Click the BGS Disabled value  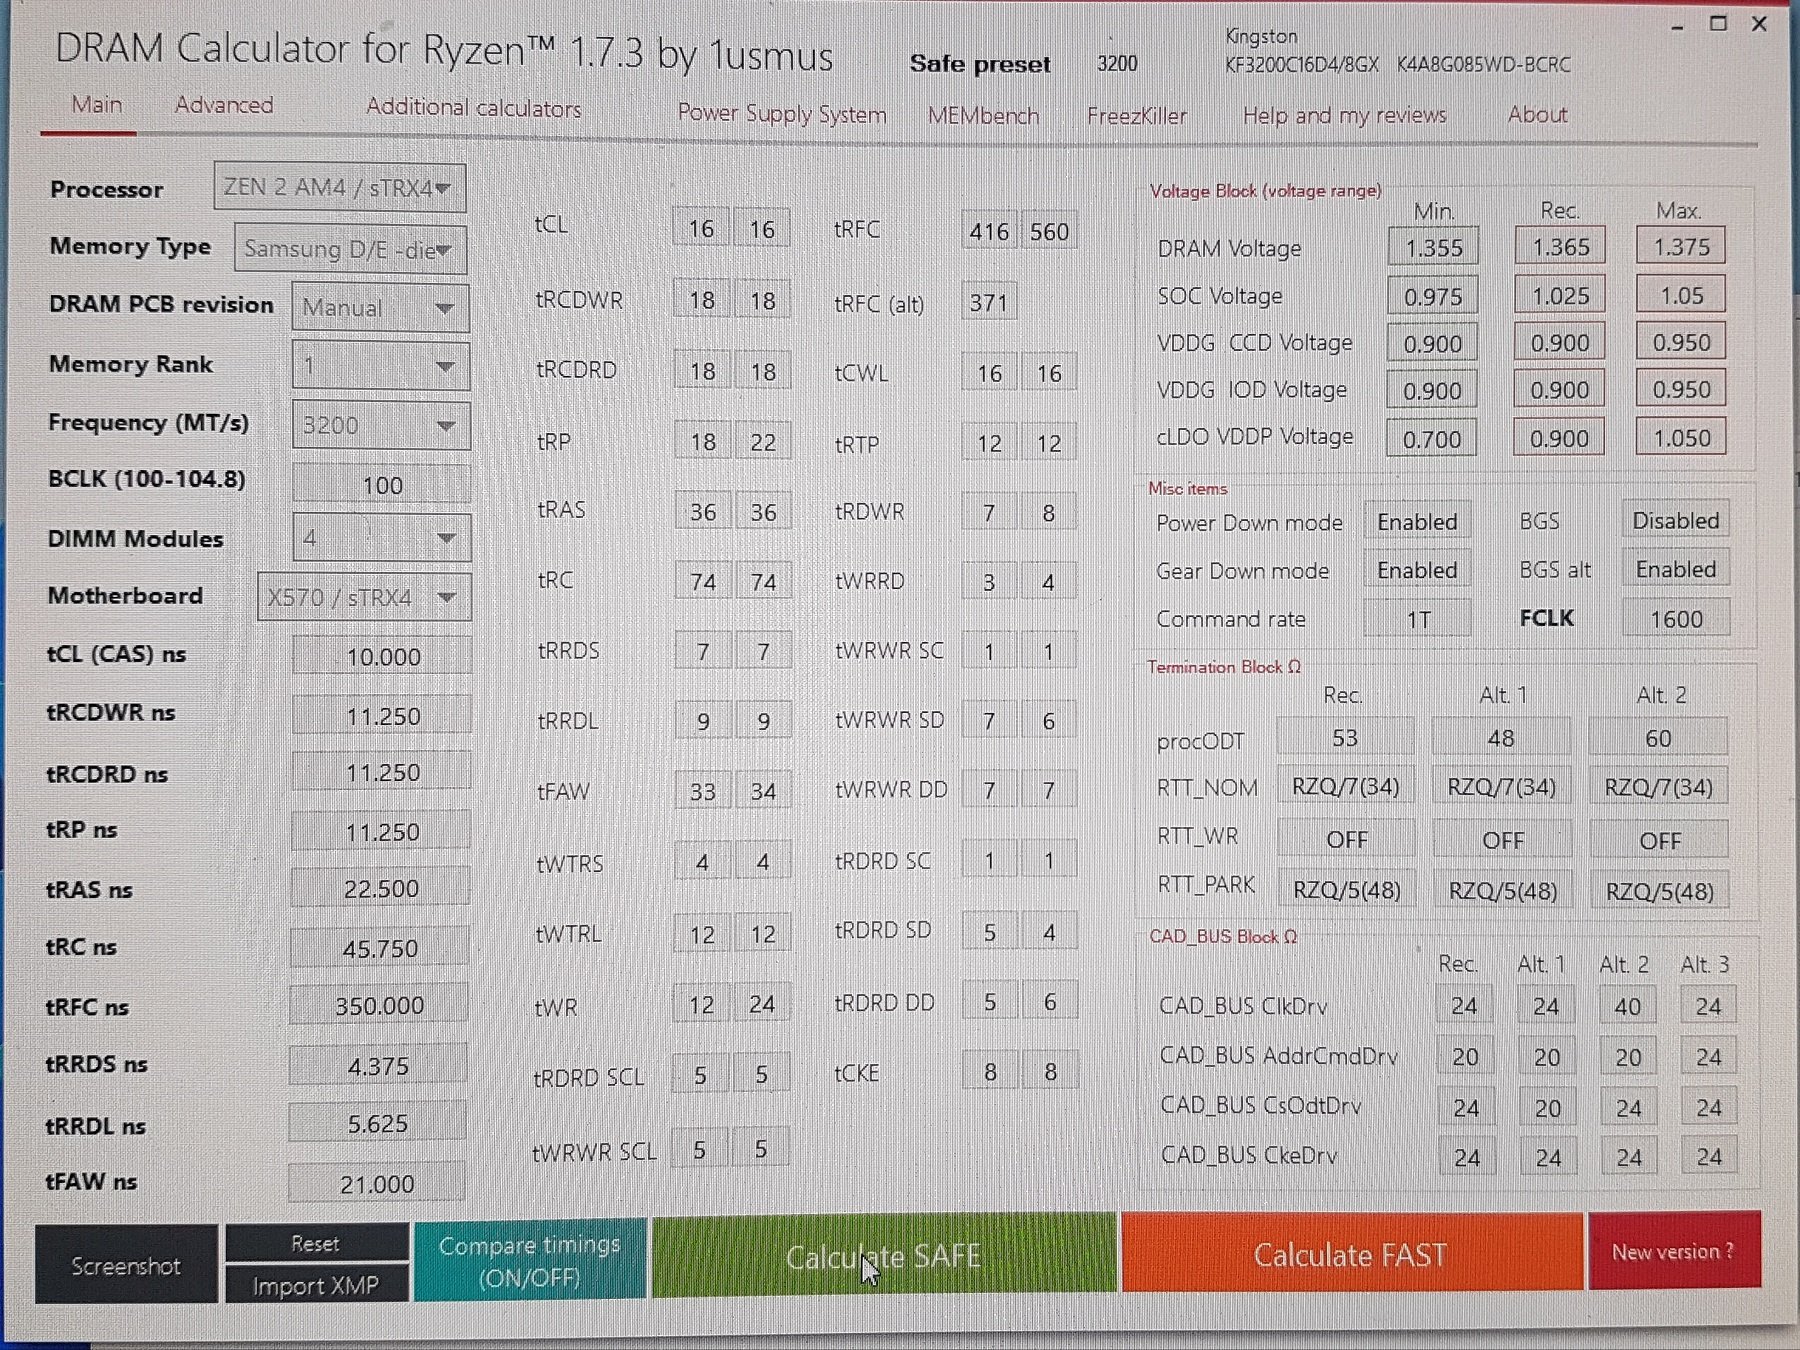tap(1676, 520)
